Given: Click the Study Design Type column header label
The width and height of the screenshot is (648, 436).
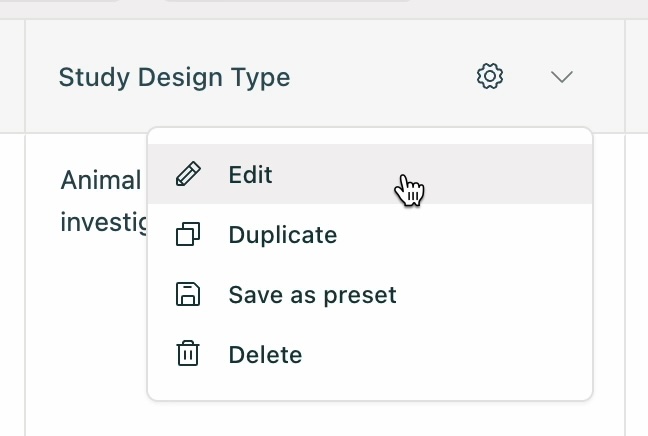Looking at the screenshot, I should click(x=174, y=77).
